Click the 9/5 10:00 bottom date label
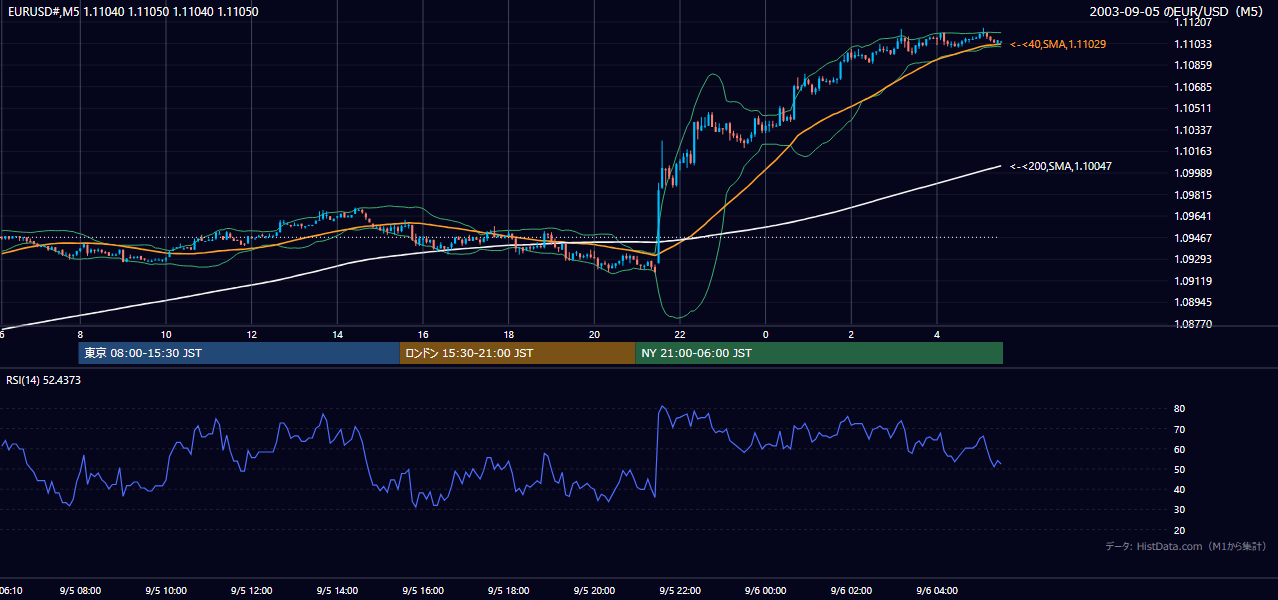Viewport: 1278px width, 600px height. pyautogui.click(x=166, y=591)
